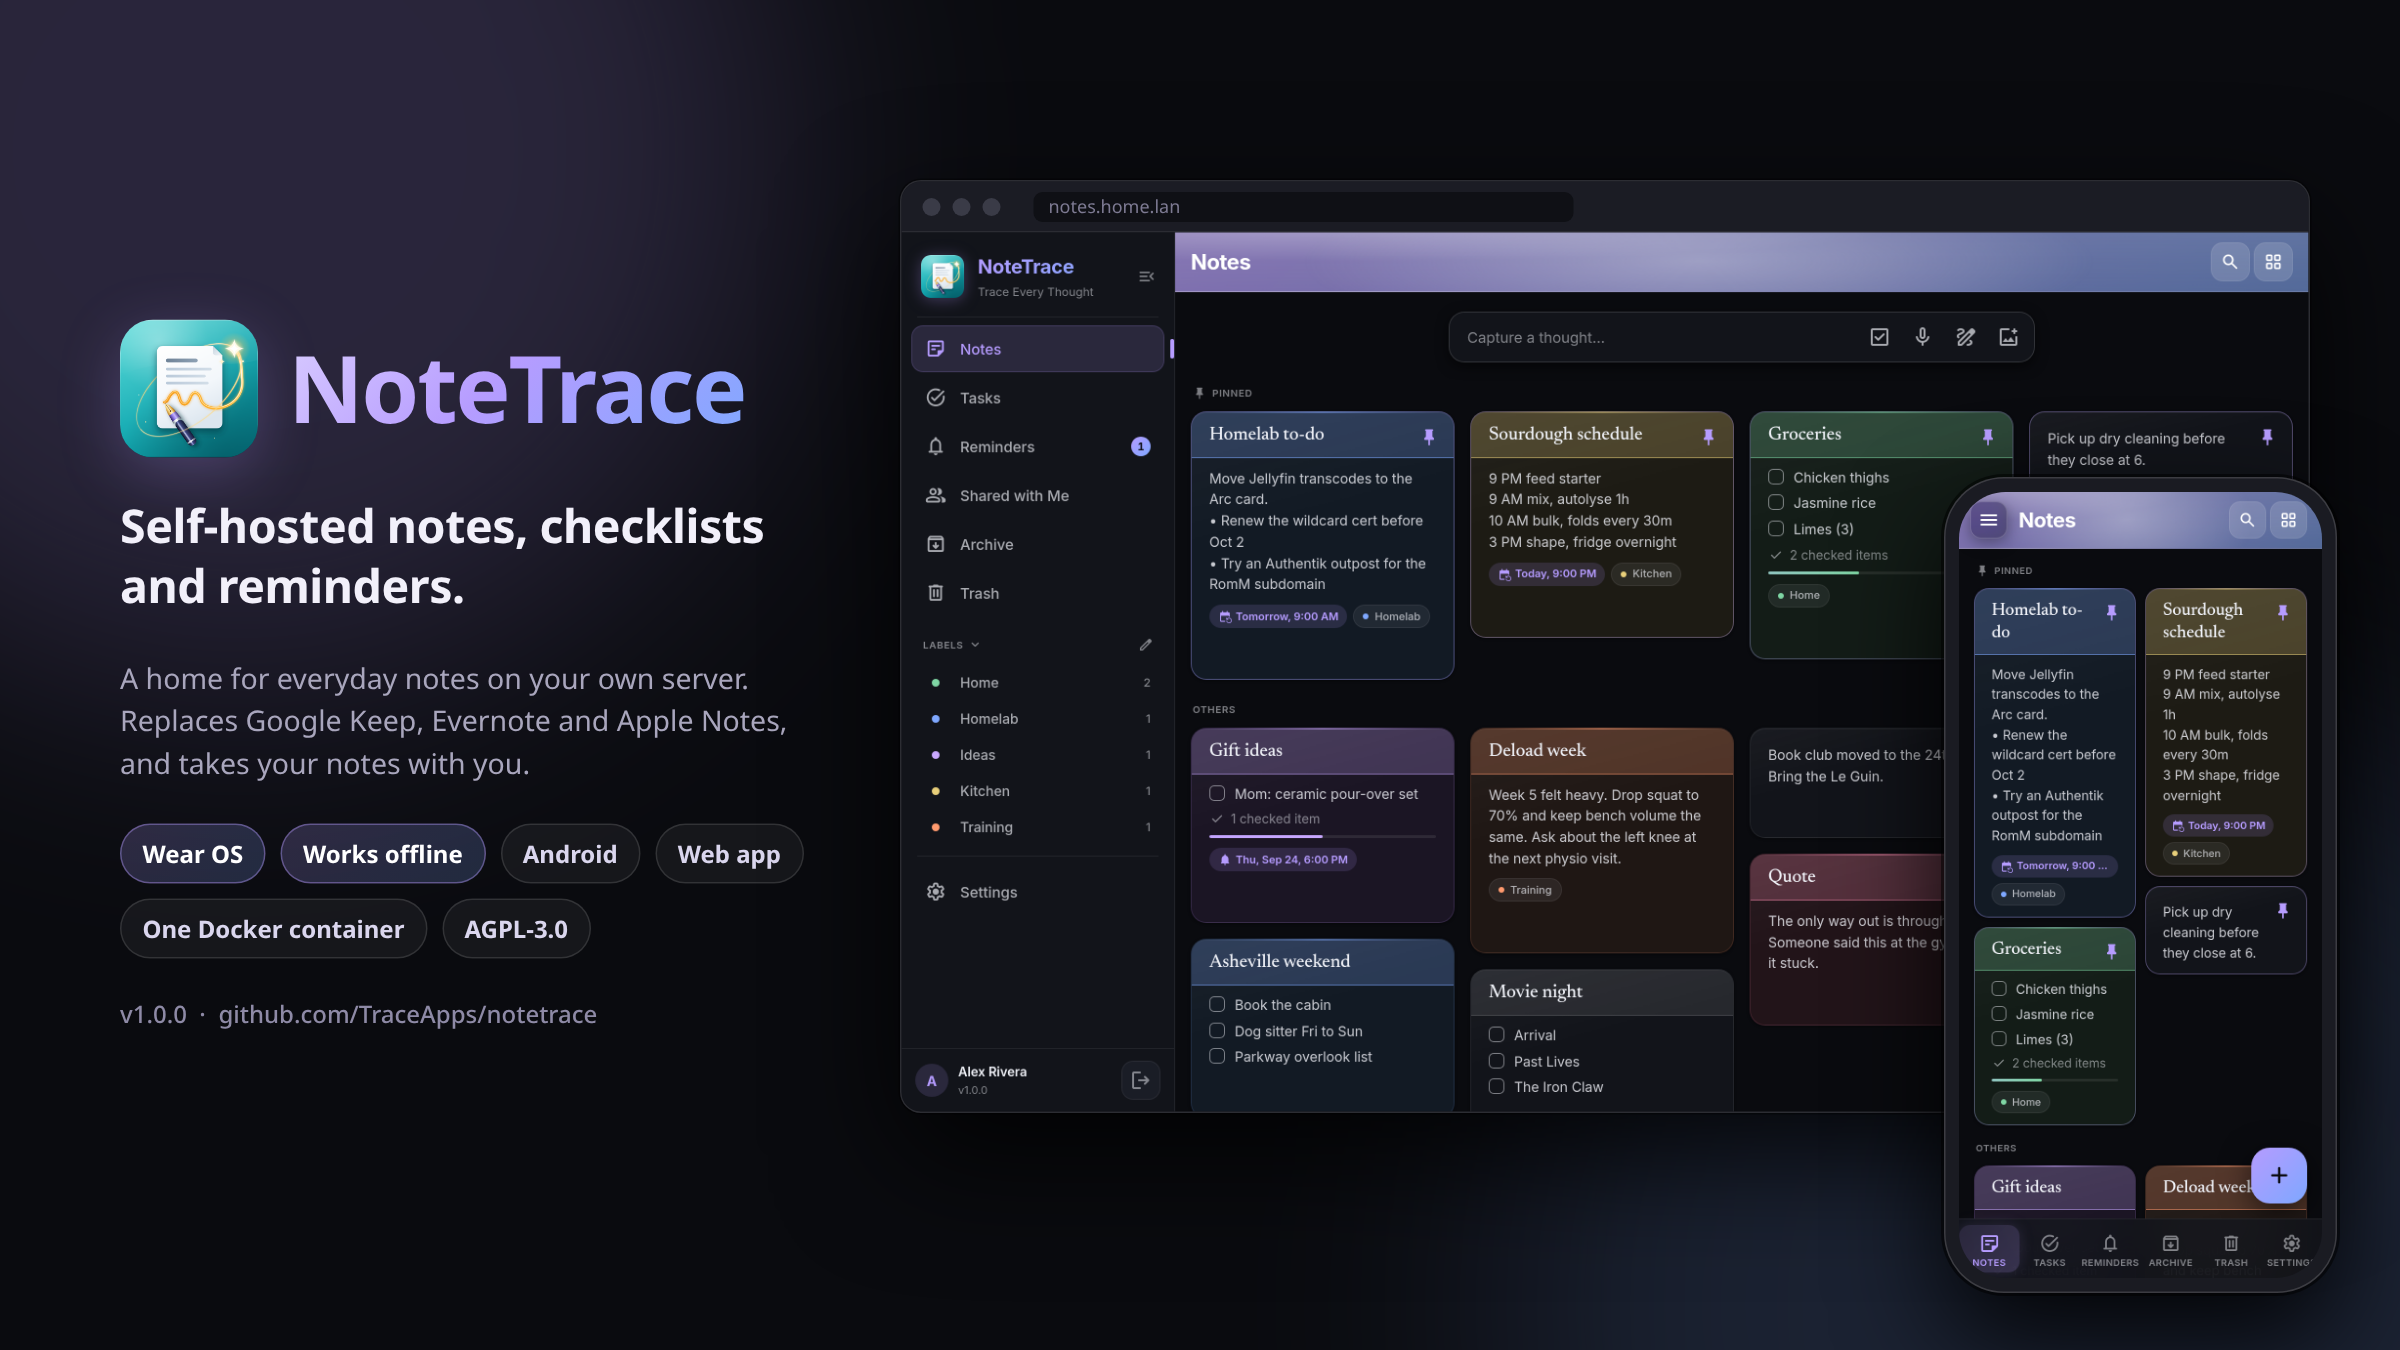Image resolution: width=2400 pixels, height=1350 pixels.
Task: Unpin the dry cleaning note on the phone
Action: (x=2282, y=911)
